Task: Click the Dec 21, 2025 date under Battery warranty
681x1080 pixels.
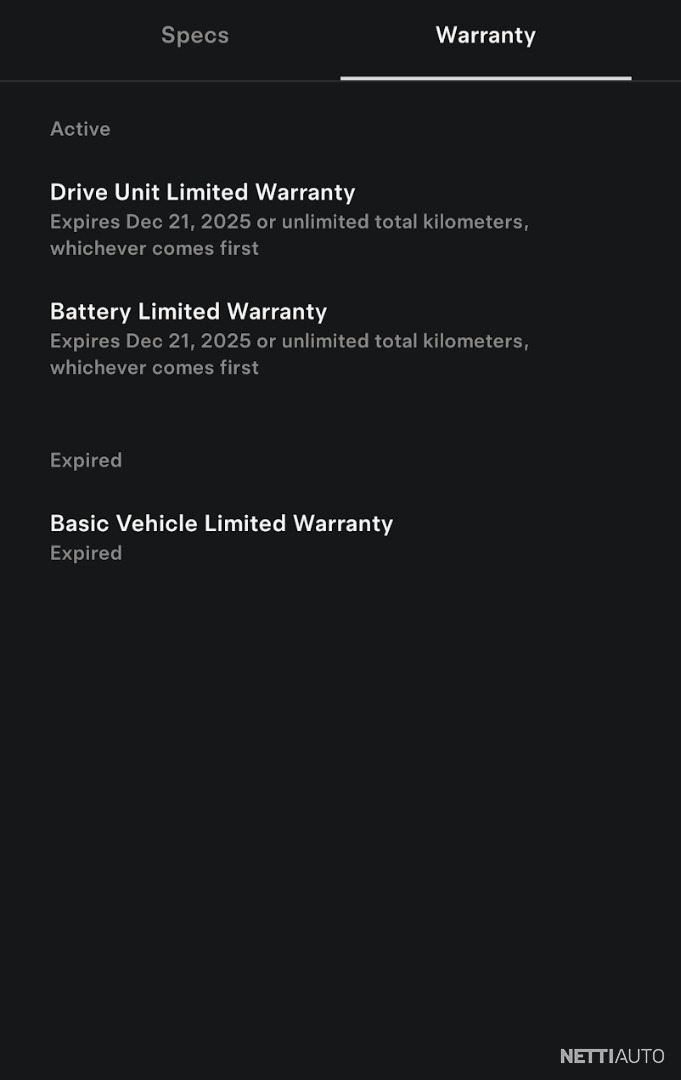Action: point(188,341)
